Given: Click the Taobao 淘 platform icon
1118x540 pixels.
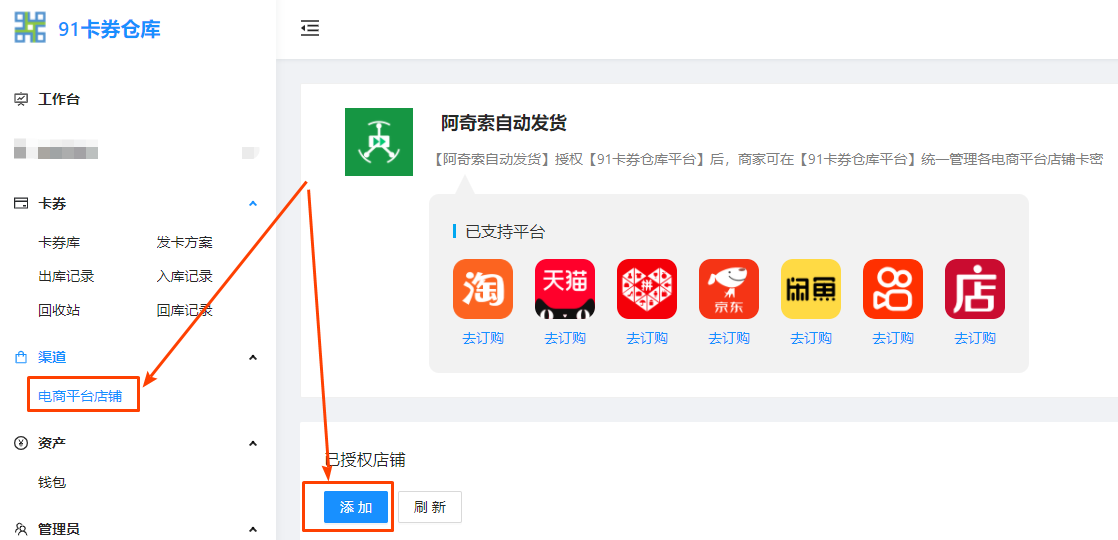Looking at the screenshot, I should point(483,289).
